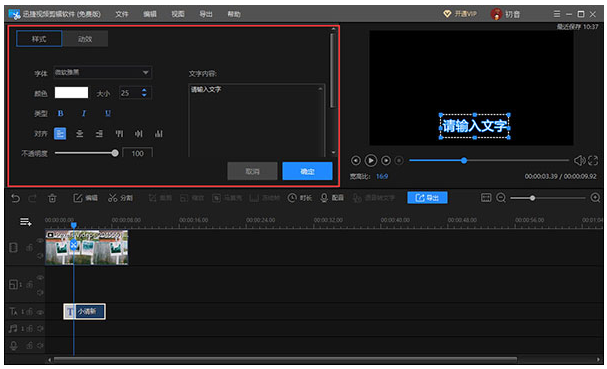Image resolution: width=607 pixels, height=369 pixels.
Task: Click the redo arrow in timeline toolbar
Action: point(33,198)
